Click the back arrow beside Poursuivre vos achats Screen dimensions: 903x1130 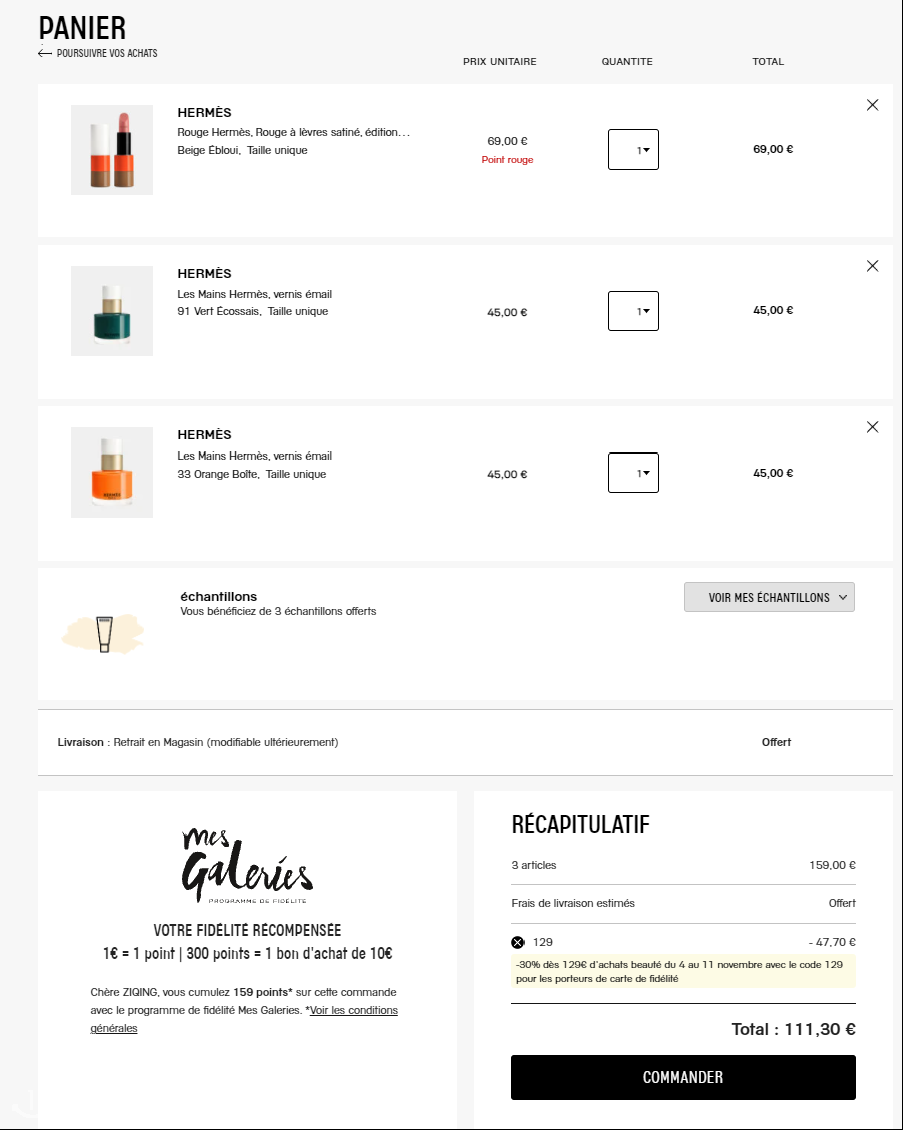[x=45, y=53]
